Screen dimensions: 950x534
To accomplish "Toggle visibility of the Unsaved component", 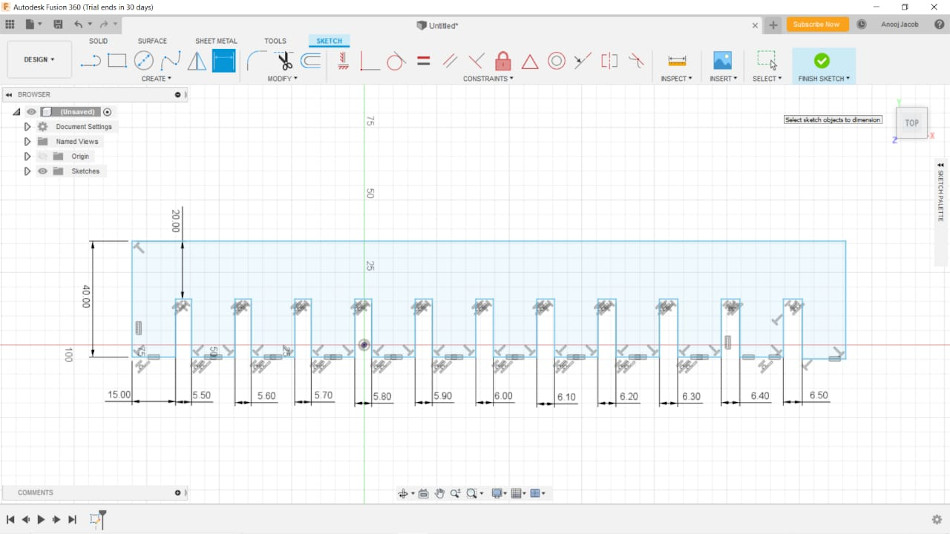I will pyautogui.click(x=32, y=112).
